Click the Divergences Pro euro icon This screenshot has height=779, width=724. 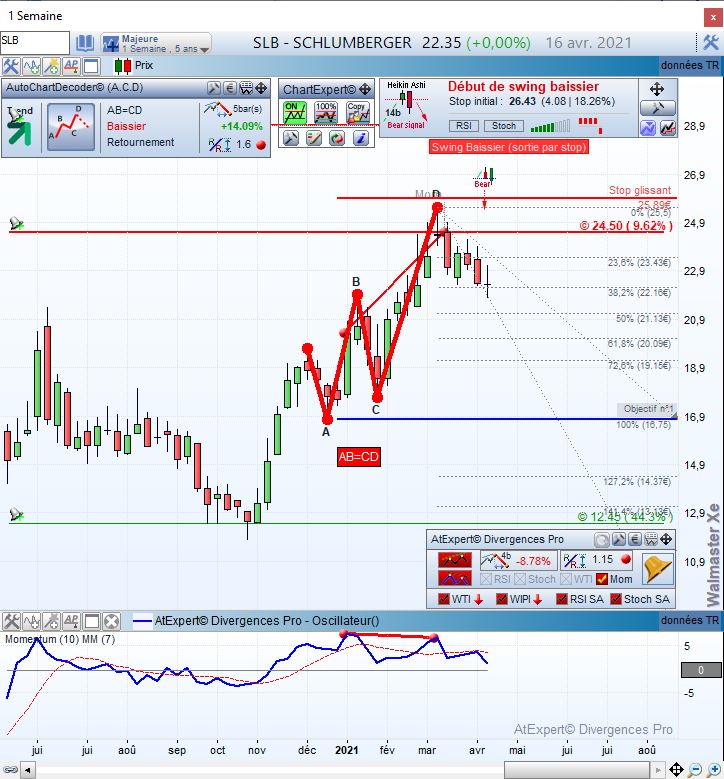634,540
